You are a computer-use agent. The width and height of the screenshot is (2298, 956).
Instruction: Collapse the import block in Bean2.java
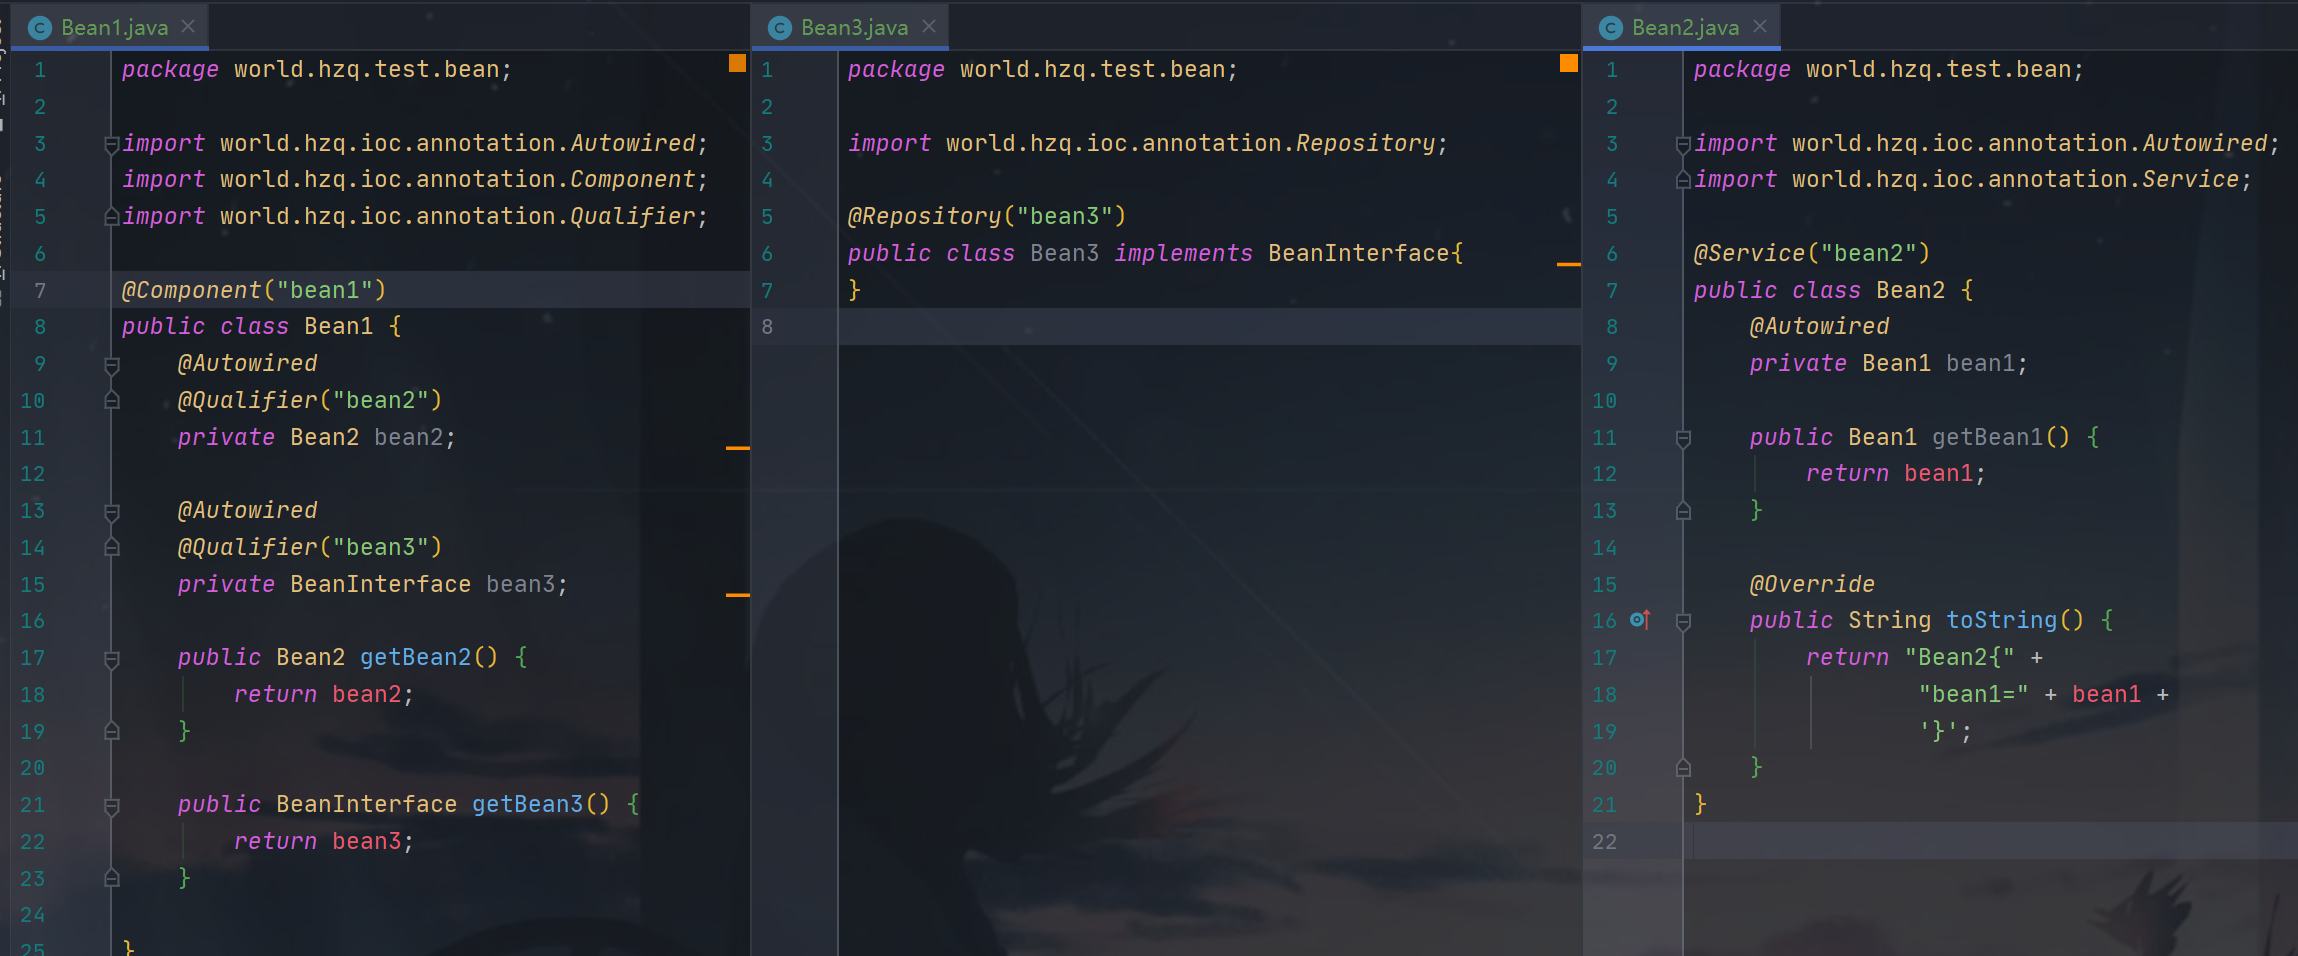click(x=1683, y=143)
